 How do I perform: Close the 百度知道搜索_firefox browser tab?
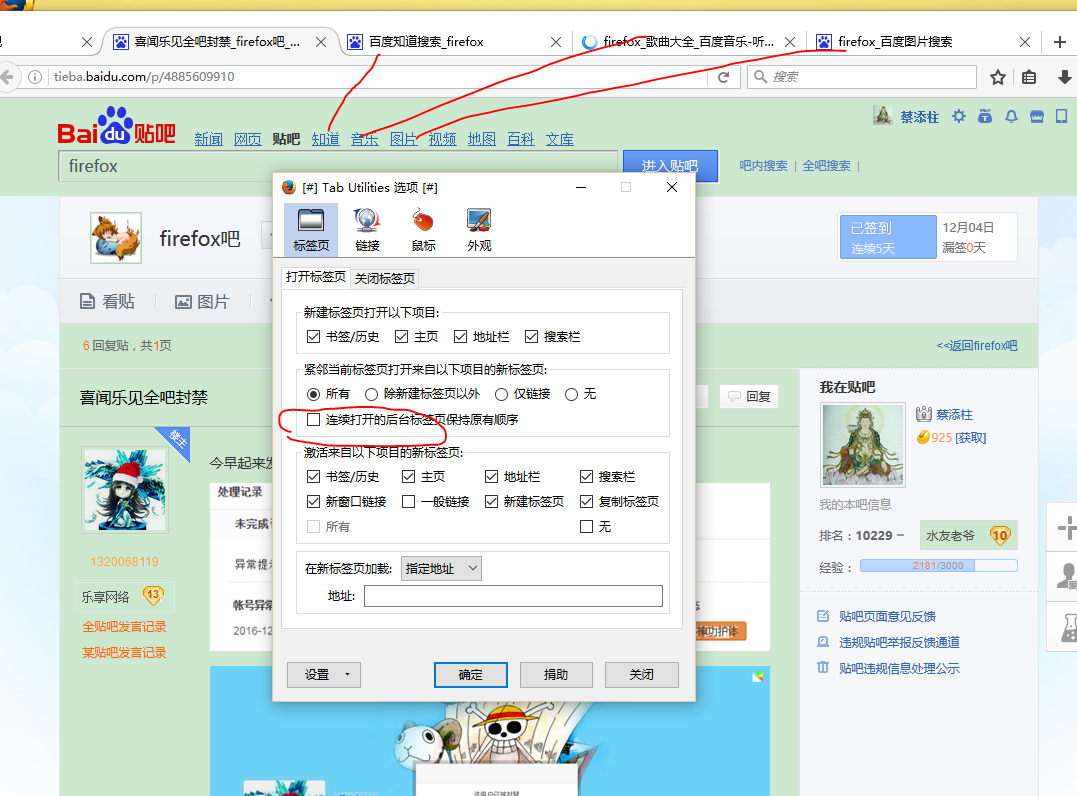pyautogui.click(x=556, y=42)
